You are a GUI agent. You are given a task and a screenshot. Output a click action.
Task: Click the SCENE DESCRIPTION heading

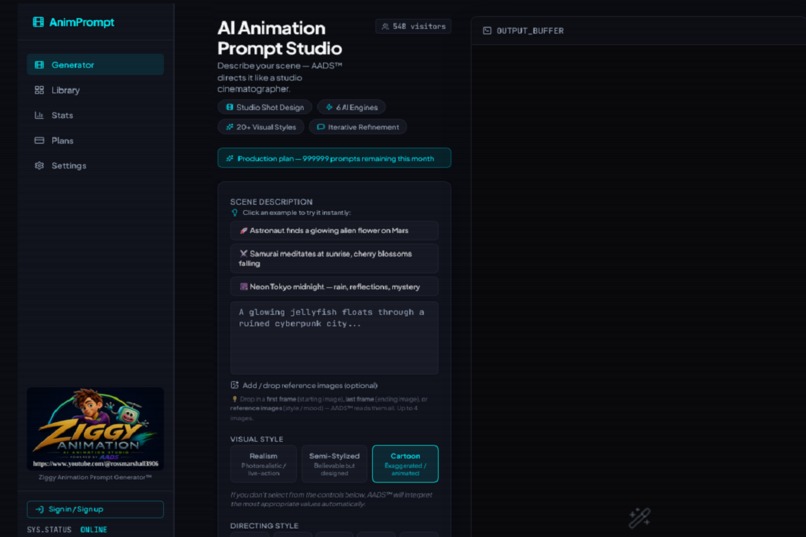pos(271,202)
